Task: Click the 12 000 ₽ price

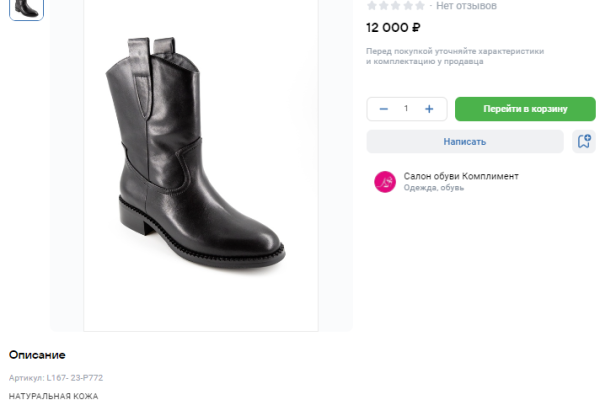Action: [x=393, y=28]
